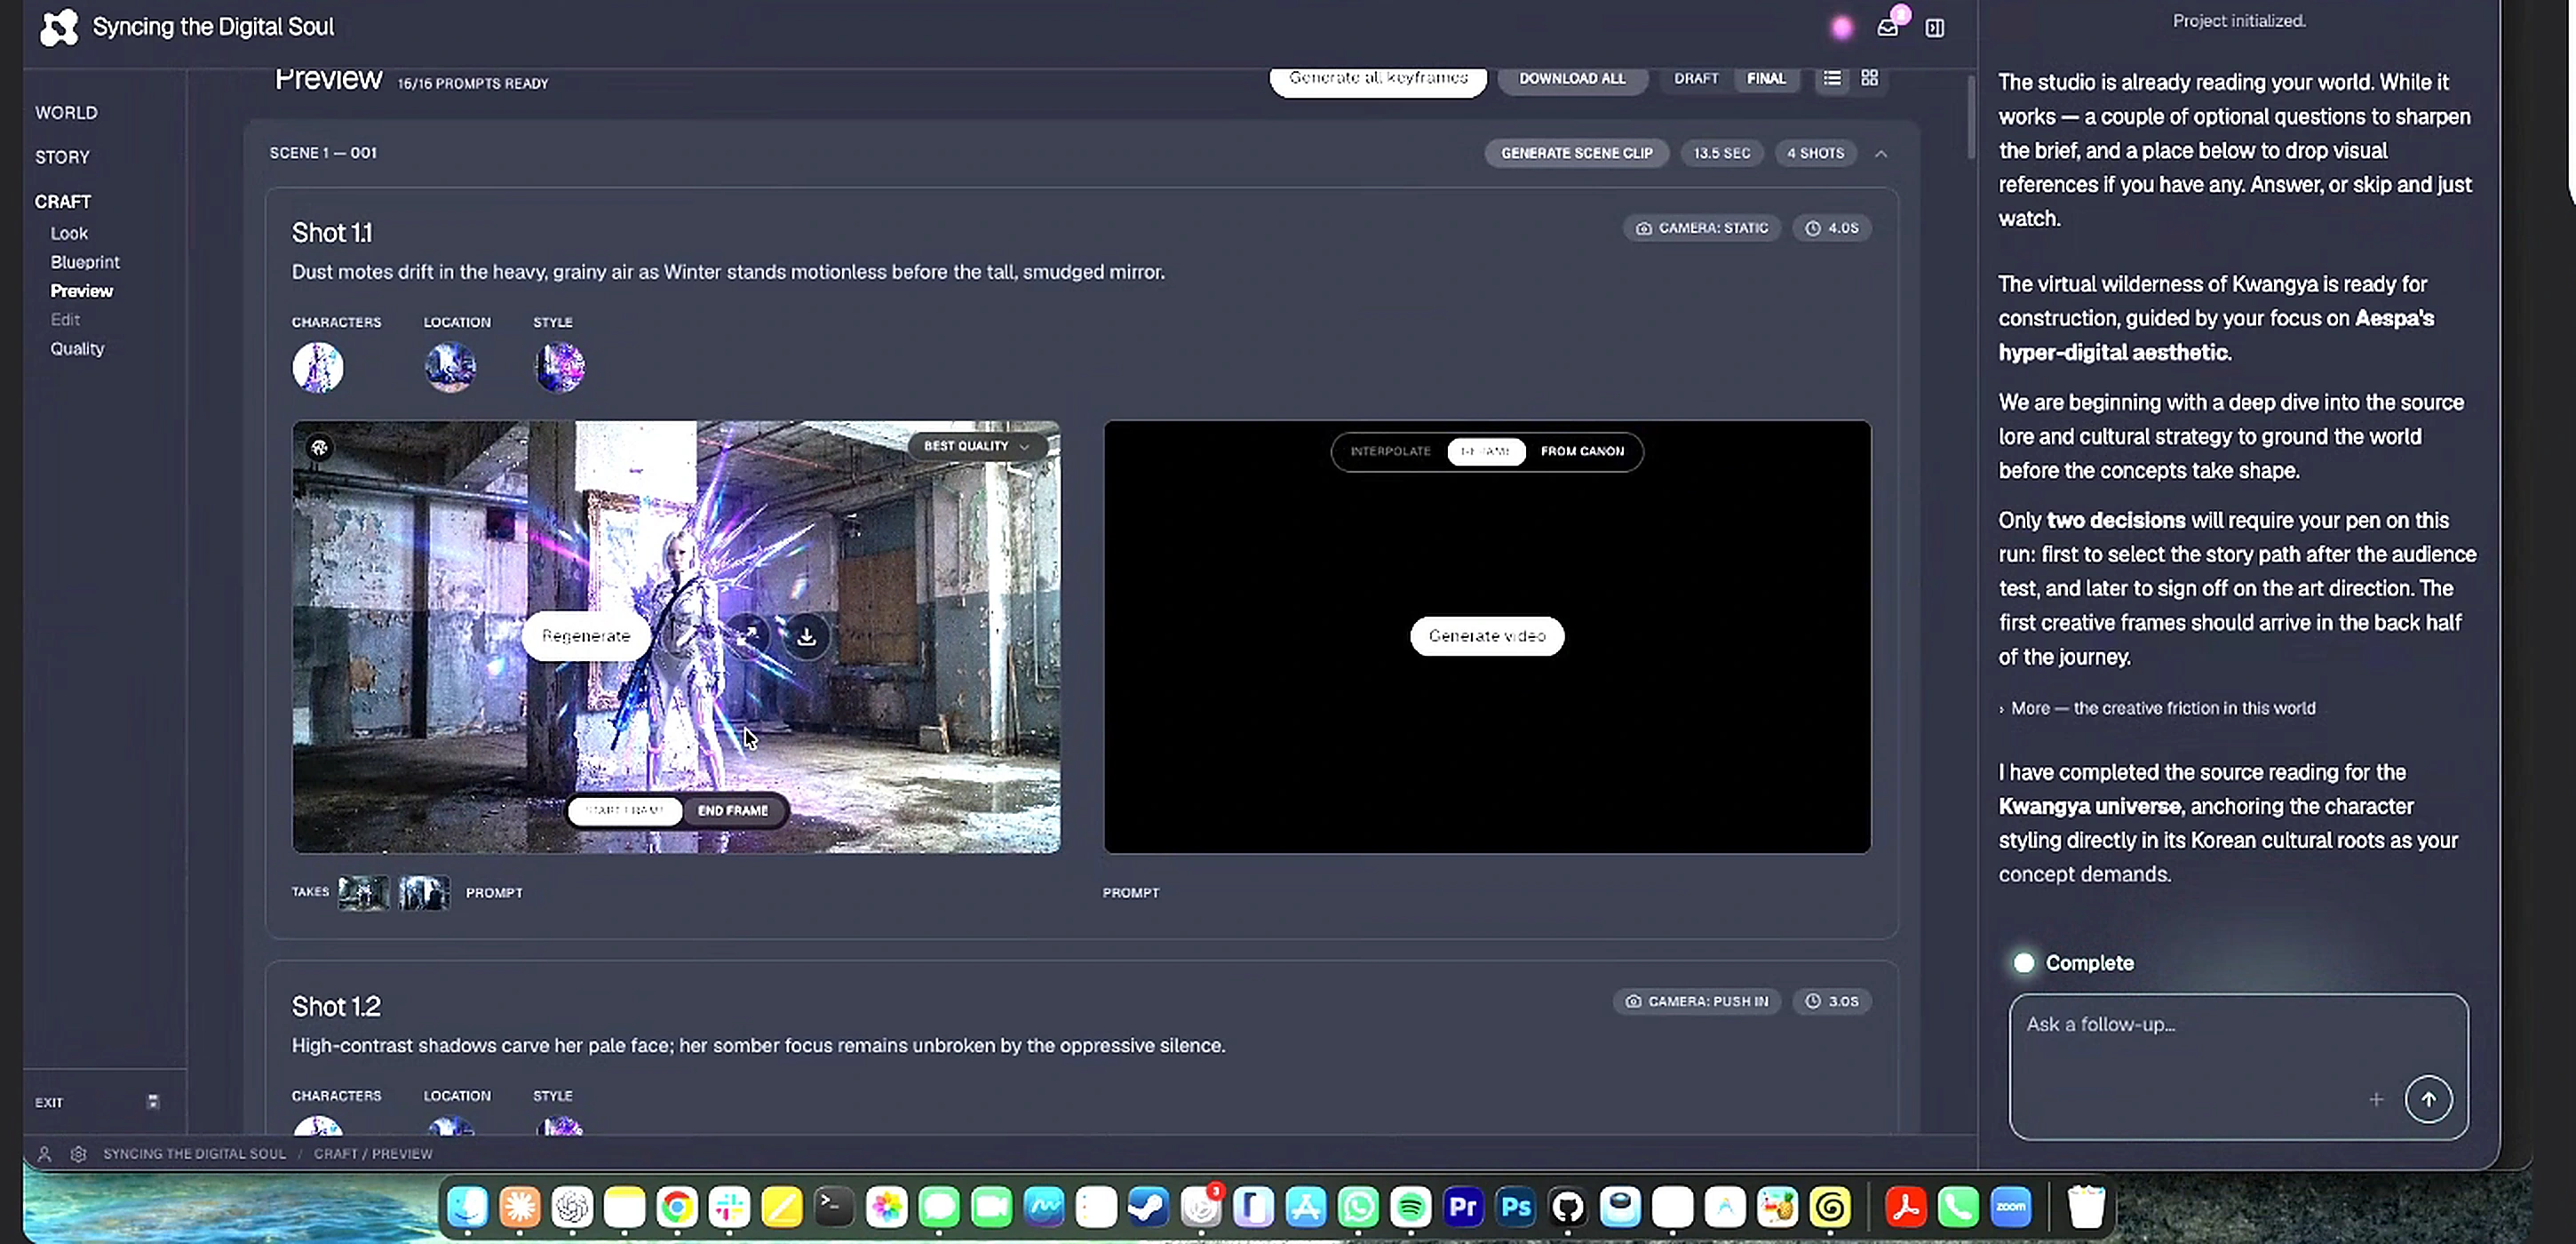Add attachment with plus icon

(2376, 1099)
